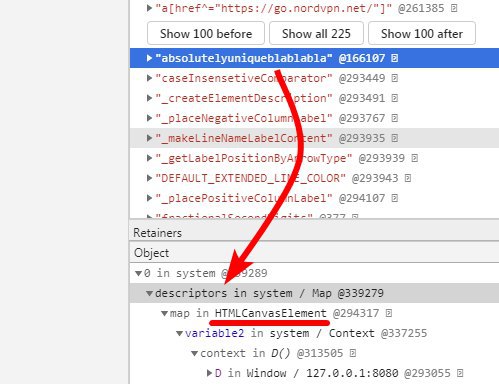The width and height of the screenshot is (499, 384).
Task: Select the "DEFAULT_EXTENDED_LINE_COLOR" string text
Action: tap(251, 178)
